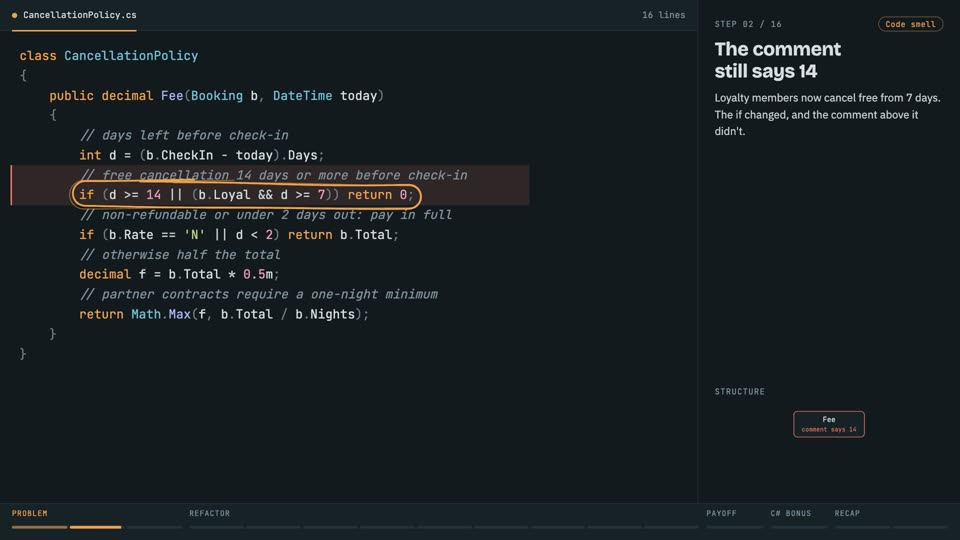The height and width of the screenshot is (540, 960).
Task: Click the 'class CancellationPolicy' line
Action: (x=109, y=56)
